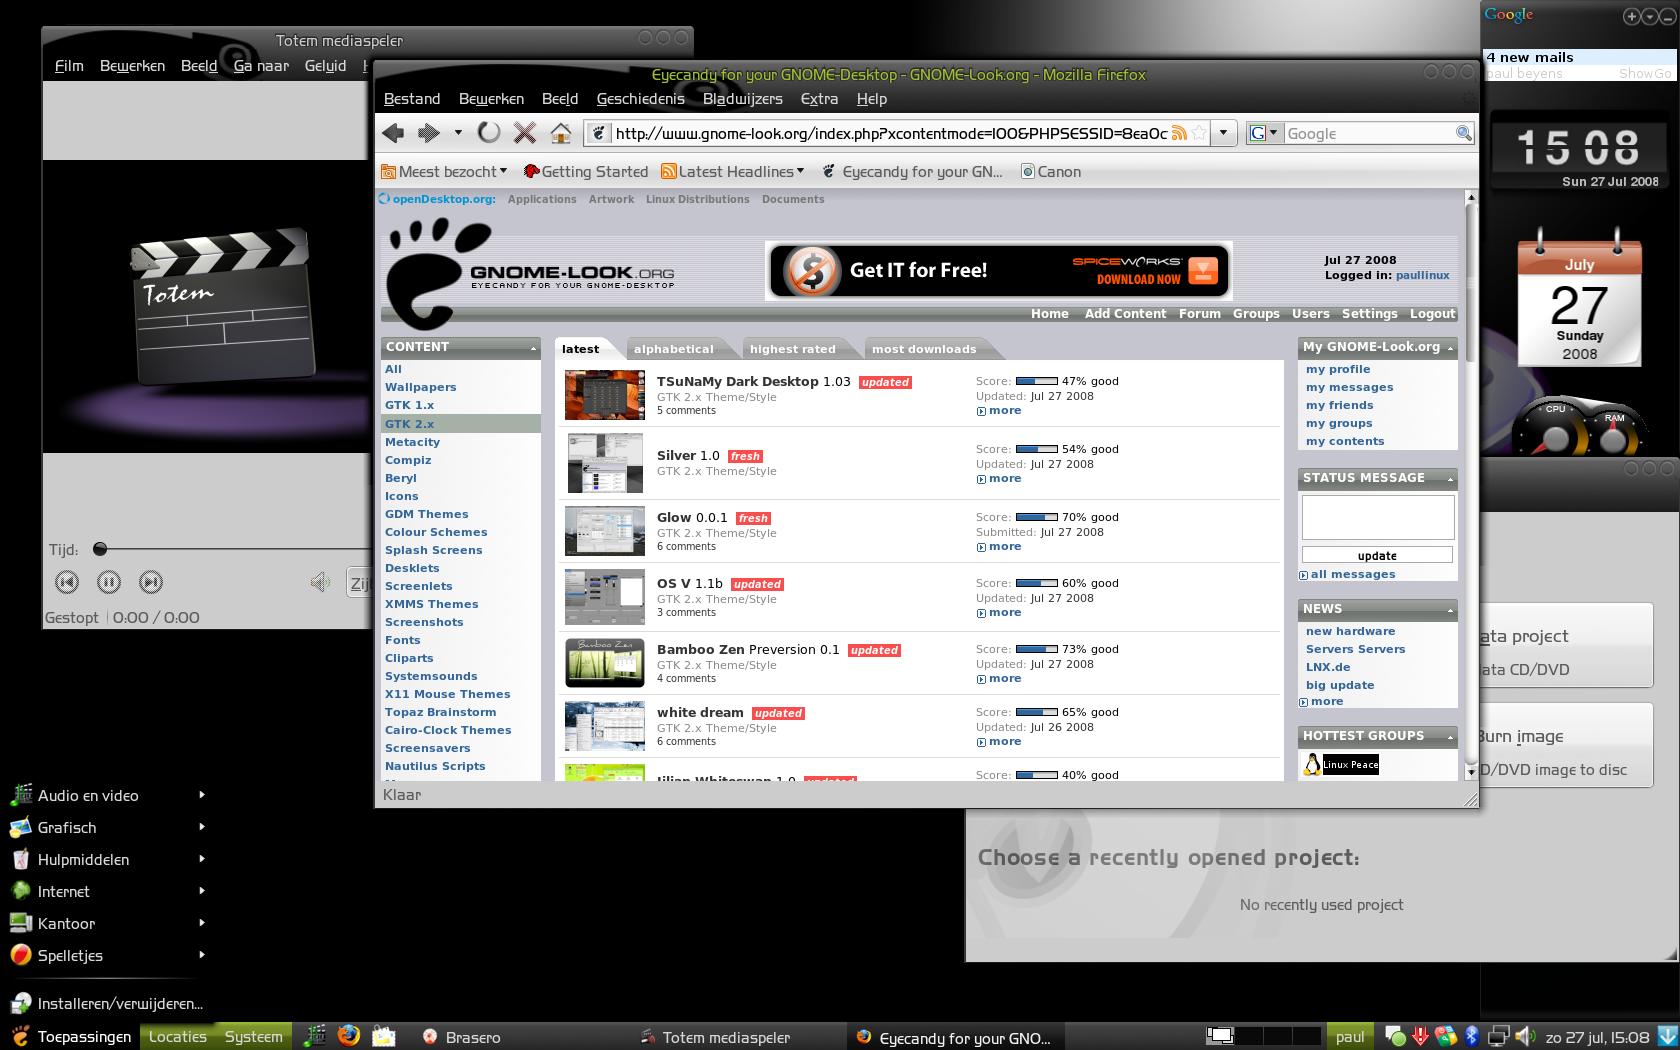The image size is (1680, 1050).
Task: Go to previous track in Totem
Action: point(67,582)
